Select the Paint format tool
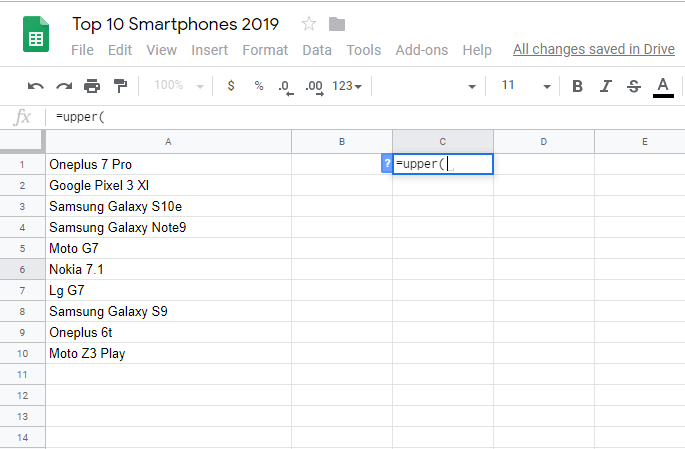The height and width of the screenshot is (449, 685). [x=120, y=86]
